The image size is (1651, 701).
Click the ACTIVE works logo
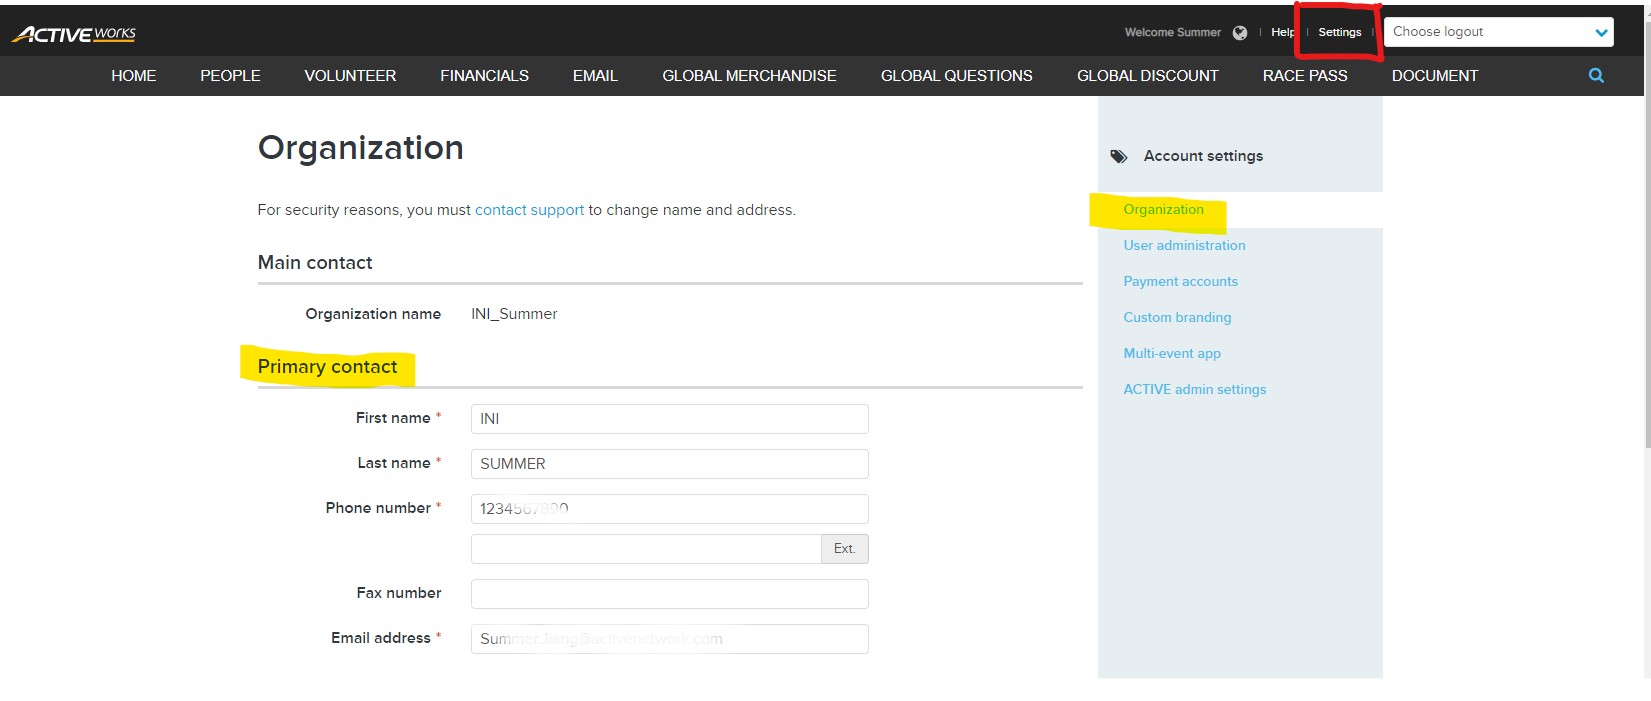(74, 34)
